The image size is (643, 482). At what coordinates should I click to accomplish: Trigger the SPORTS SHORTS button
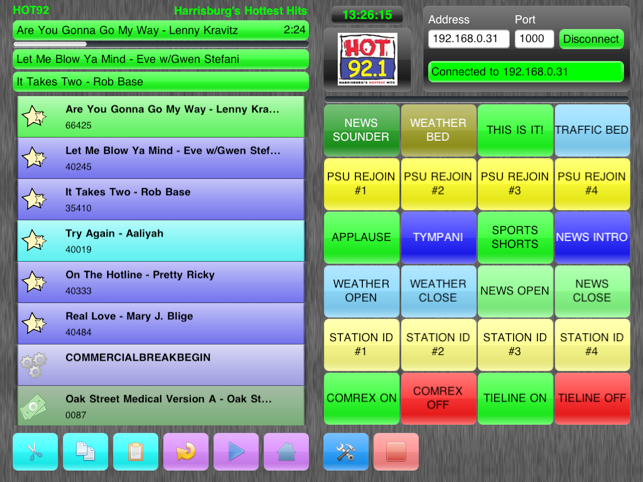coord(515,238)
